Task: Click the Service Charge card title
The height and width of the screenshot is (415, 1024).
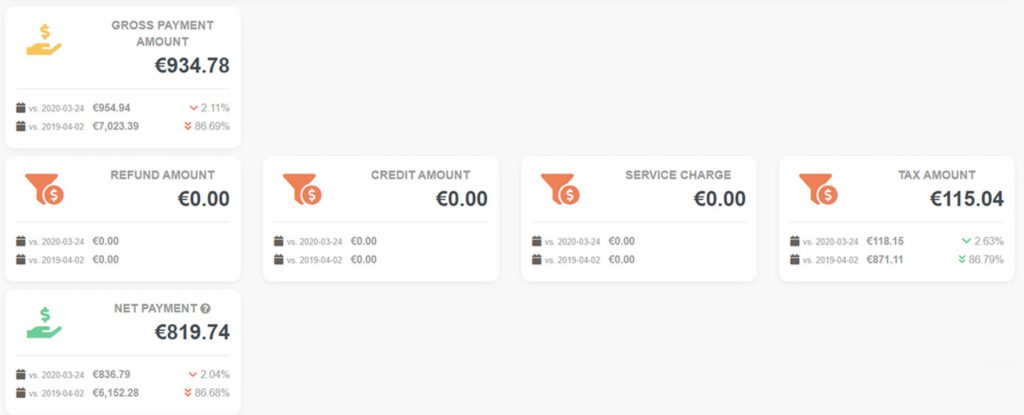Action: click(x=678, y=175)
